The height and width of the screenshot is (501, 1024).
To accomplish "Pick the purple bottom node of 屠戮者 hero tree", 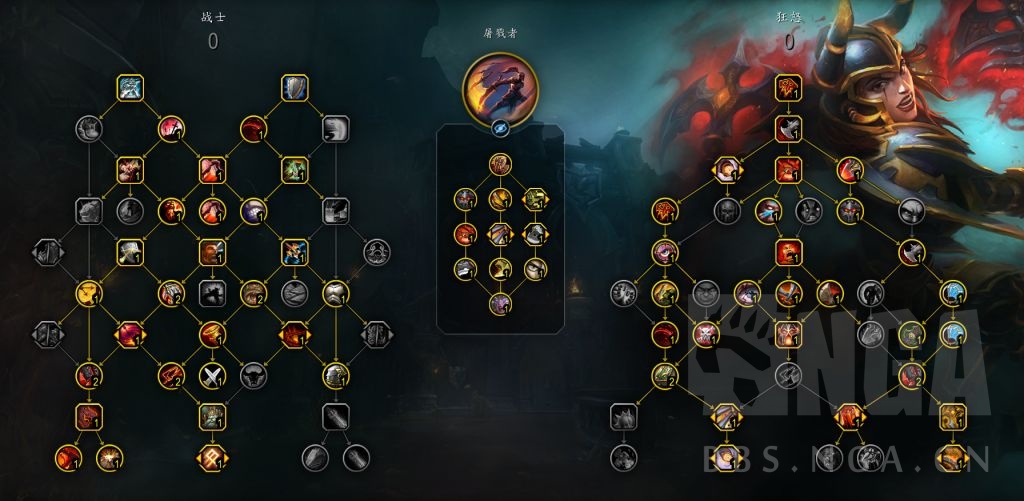I will [x=500, y=304].
